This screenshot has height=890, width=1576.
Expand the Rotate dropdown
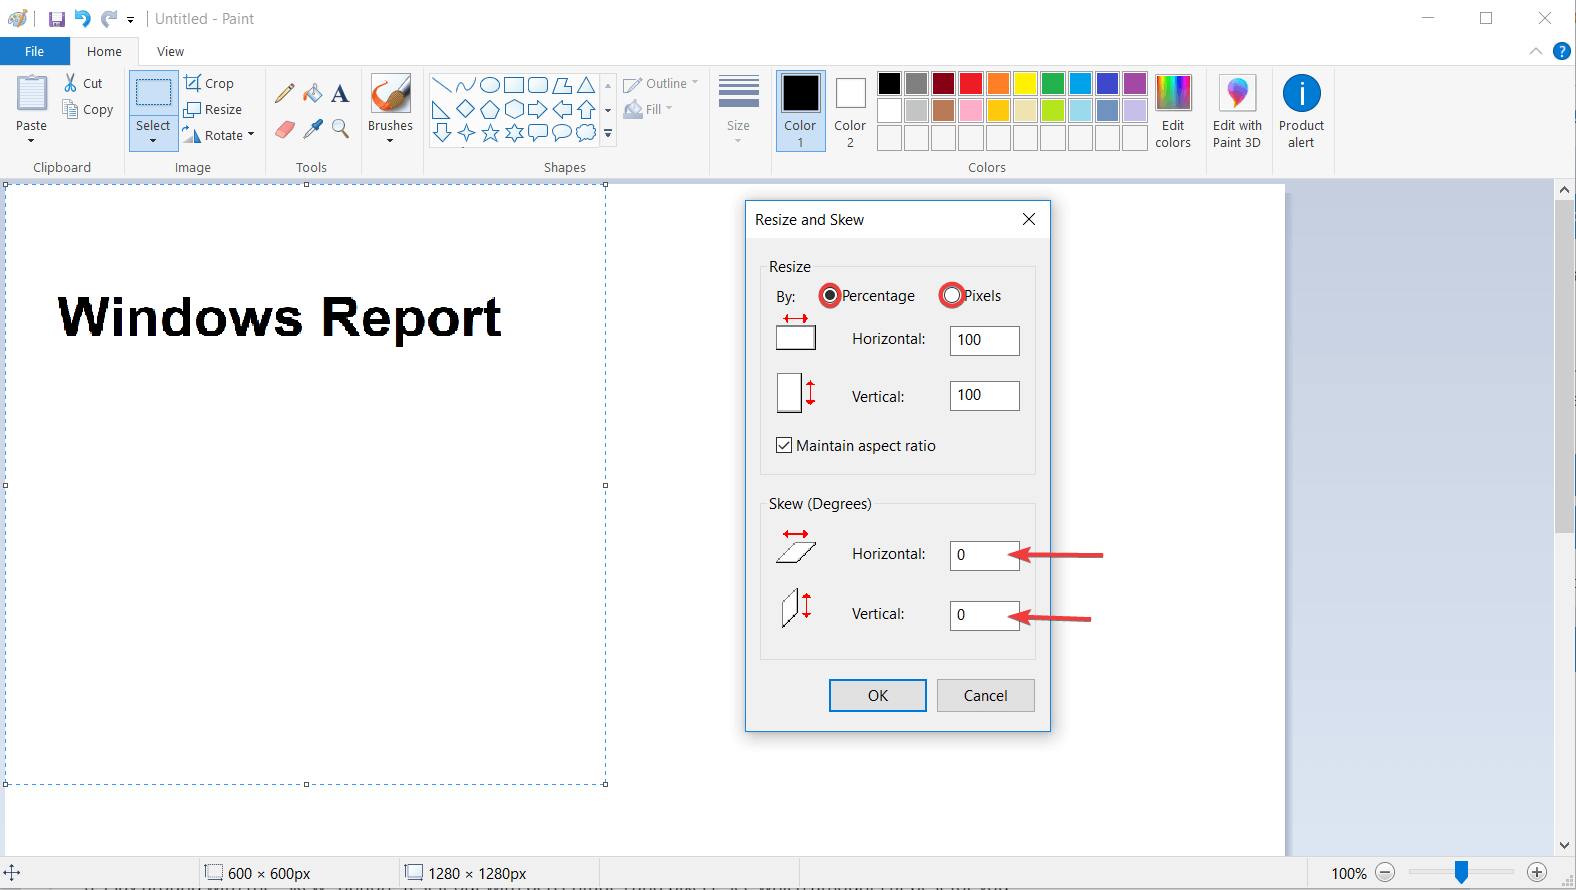point(251,134)
